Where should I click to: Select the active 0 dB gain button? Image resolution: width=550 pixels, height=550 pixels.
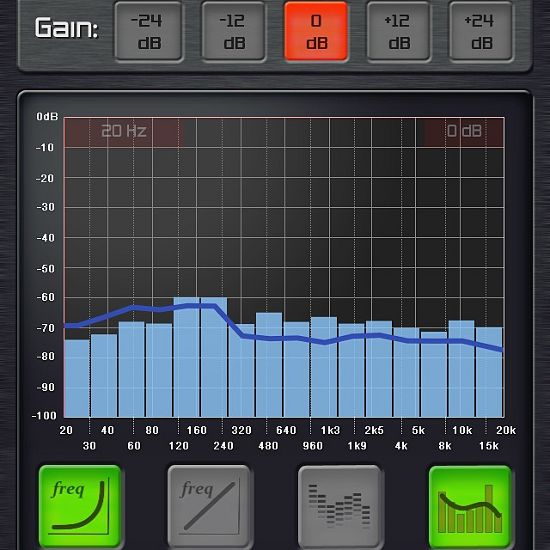pyautogui.click(x=316, y=31)
